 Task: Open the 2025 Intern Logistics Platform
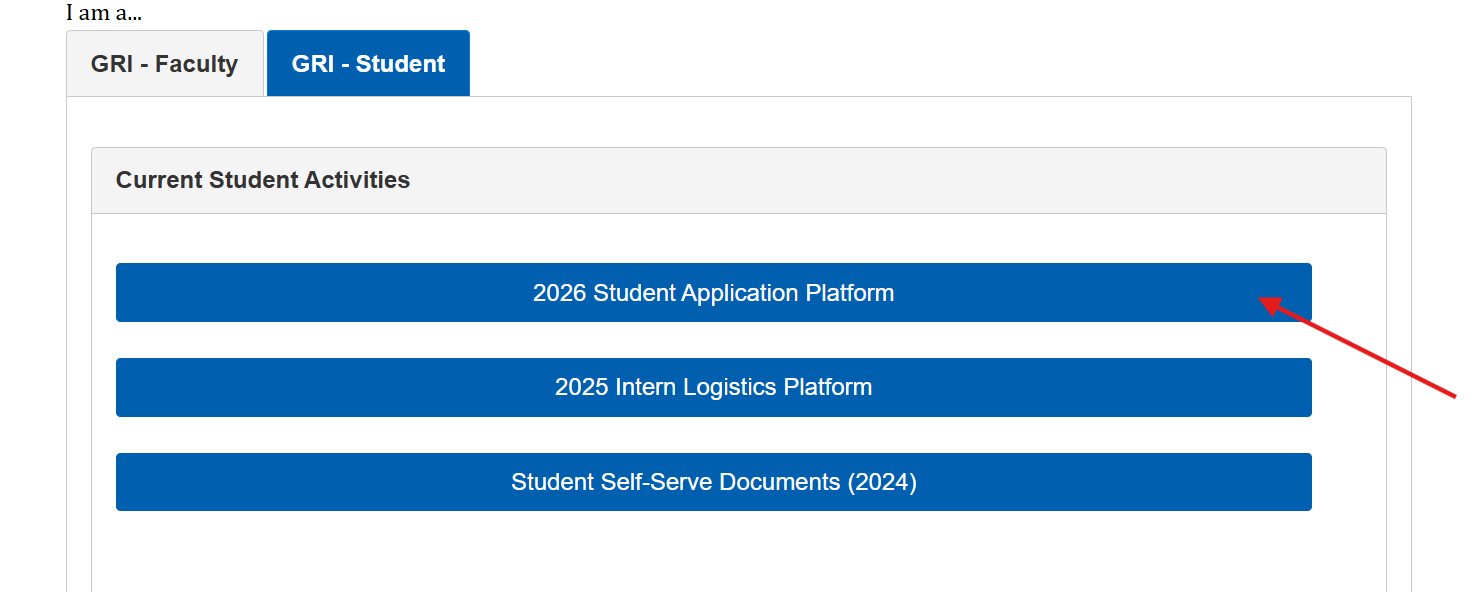713,387
